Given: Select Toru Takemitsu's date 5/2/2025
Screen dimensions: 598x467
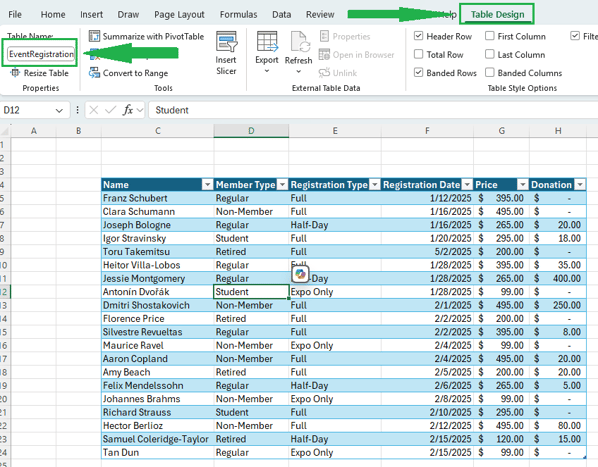Looking at the screenshot, I should point(427,252).
